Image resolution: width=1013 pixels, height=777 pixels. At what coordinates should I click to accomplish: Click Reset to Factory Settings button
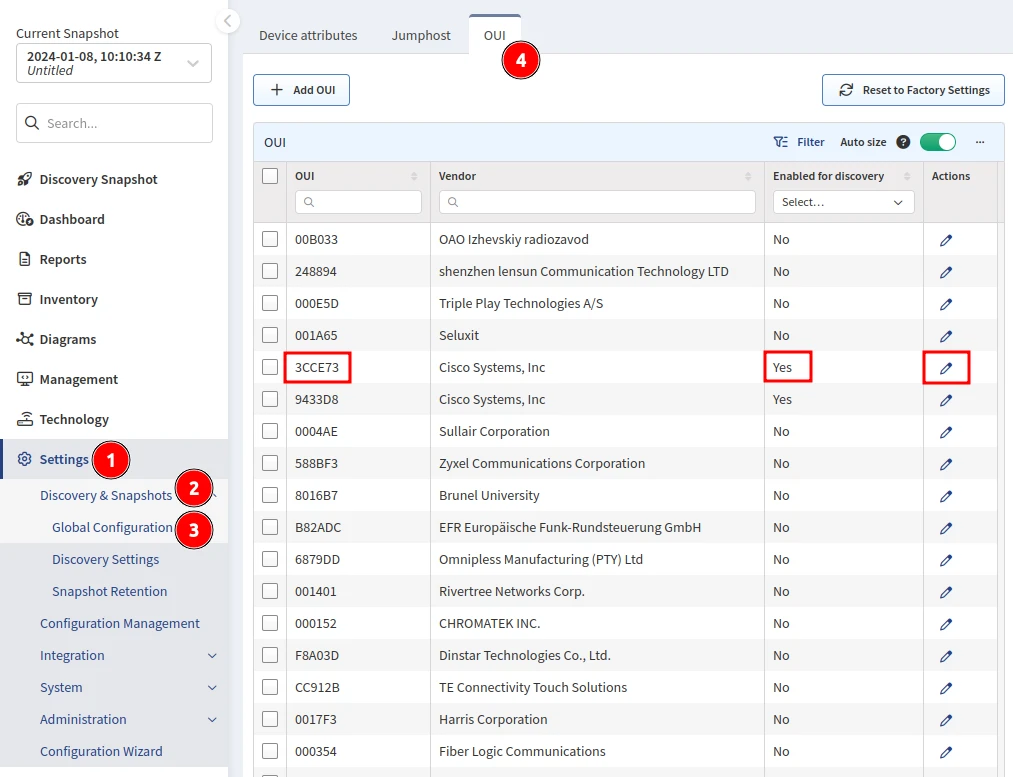click(x=913, y=90)
